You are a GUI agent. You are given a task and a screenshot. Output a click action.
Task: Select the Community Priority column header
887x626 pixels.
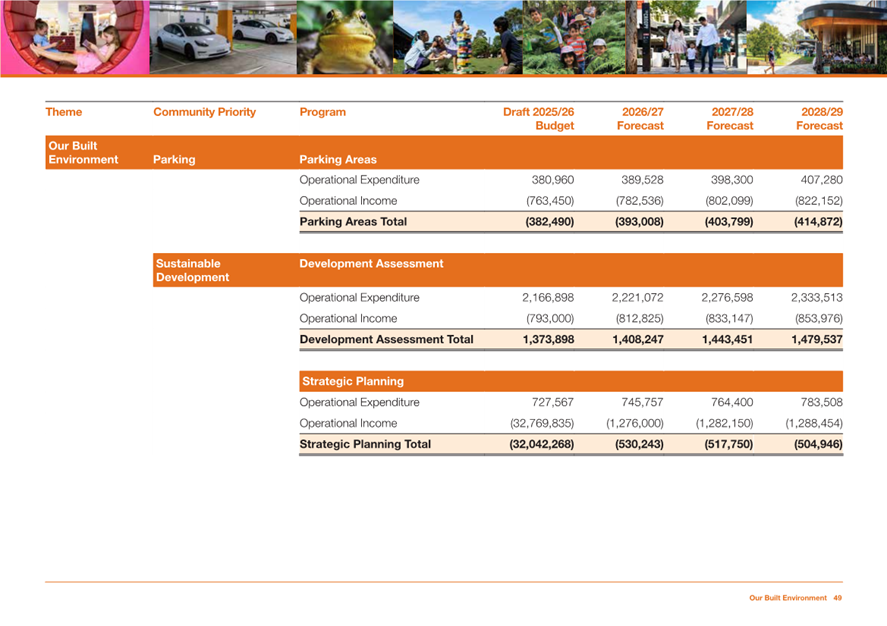coord(204,112)
